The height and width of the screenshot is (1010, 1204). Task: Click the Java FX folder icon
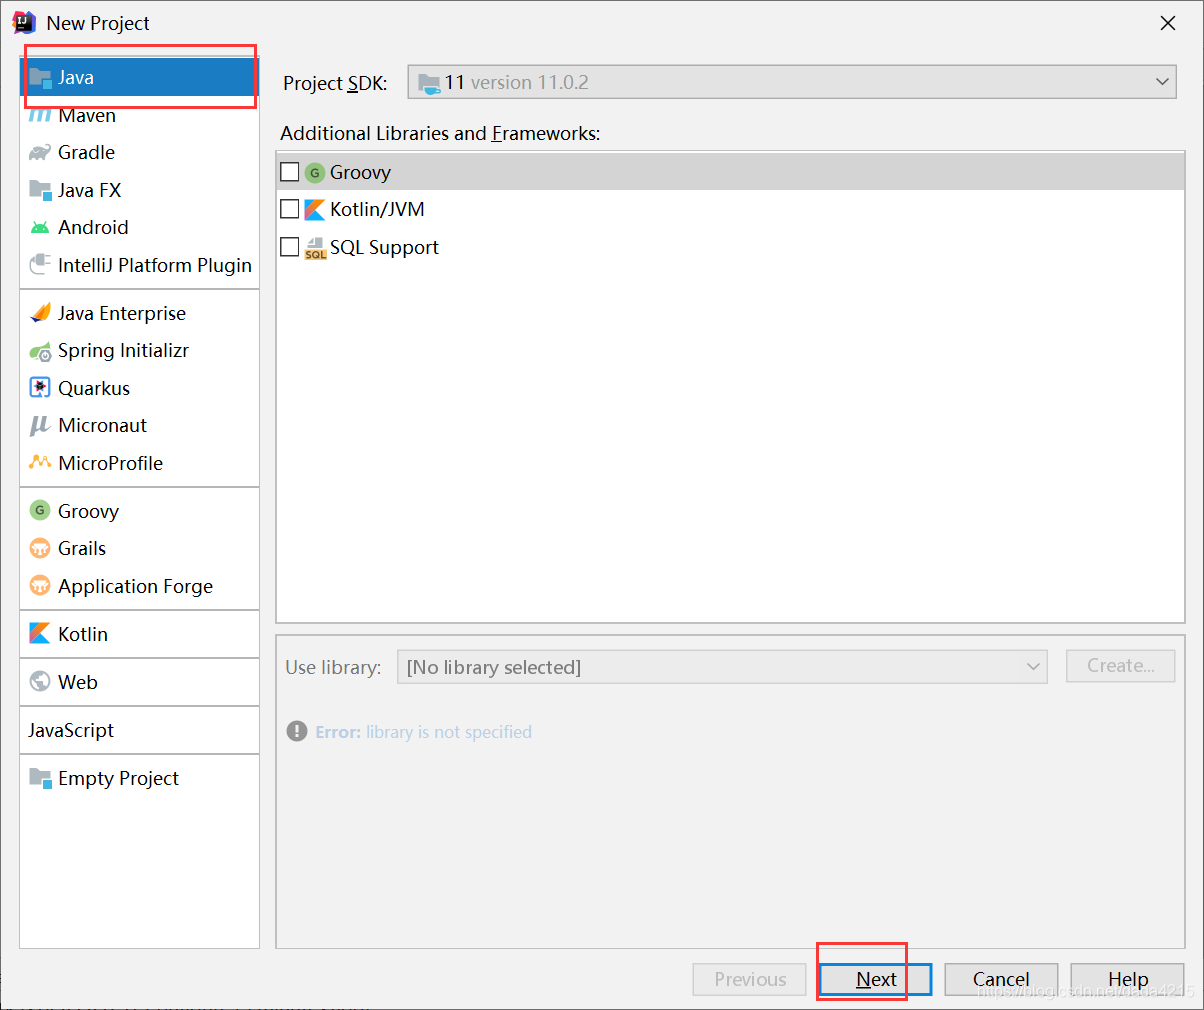(40, 190)
